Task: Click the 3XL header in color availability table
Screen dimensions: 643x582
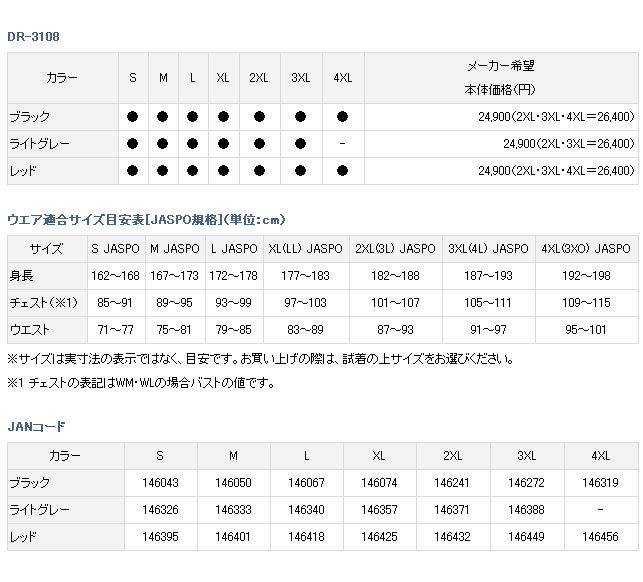Action: click(x=301, y=78)
